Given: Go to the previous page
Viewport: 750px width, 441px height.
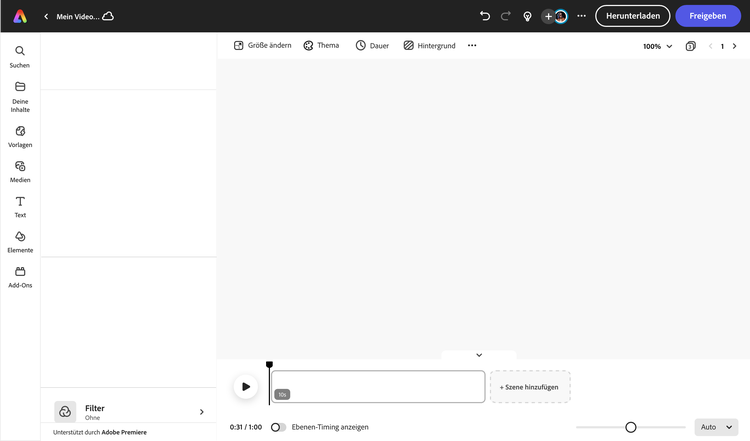Looking at the screenshot, I should coord(710,46).
